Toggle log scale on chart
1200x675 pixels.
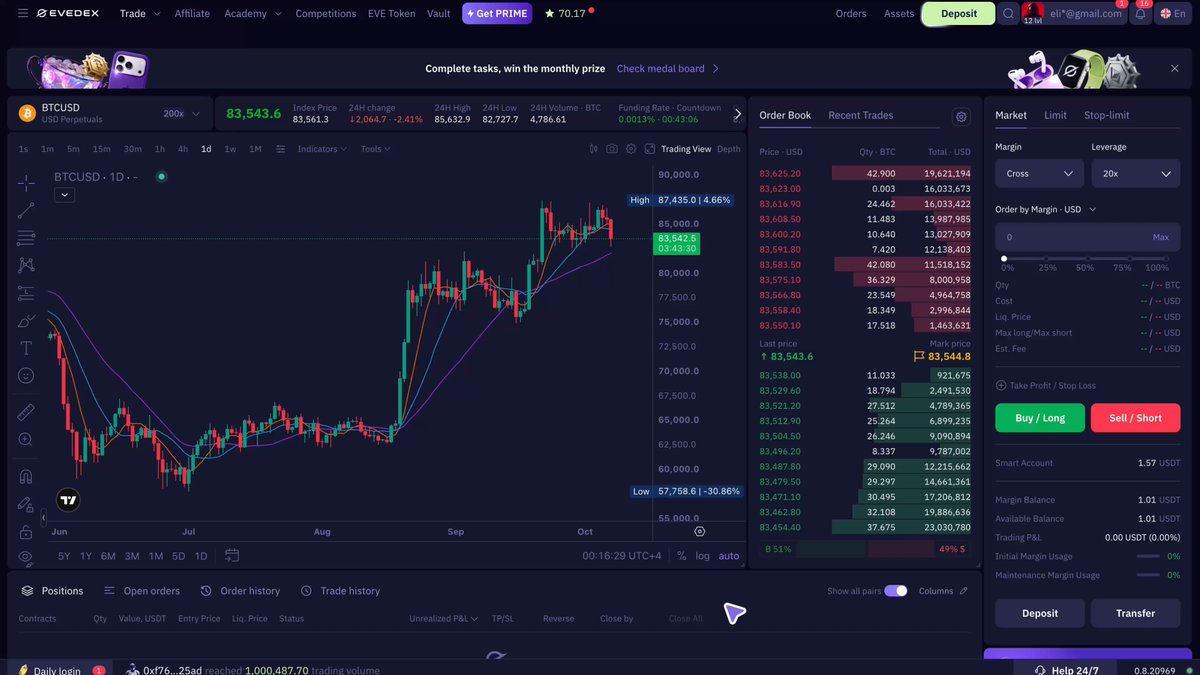(x=703, y=556)
